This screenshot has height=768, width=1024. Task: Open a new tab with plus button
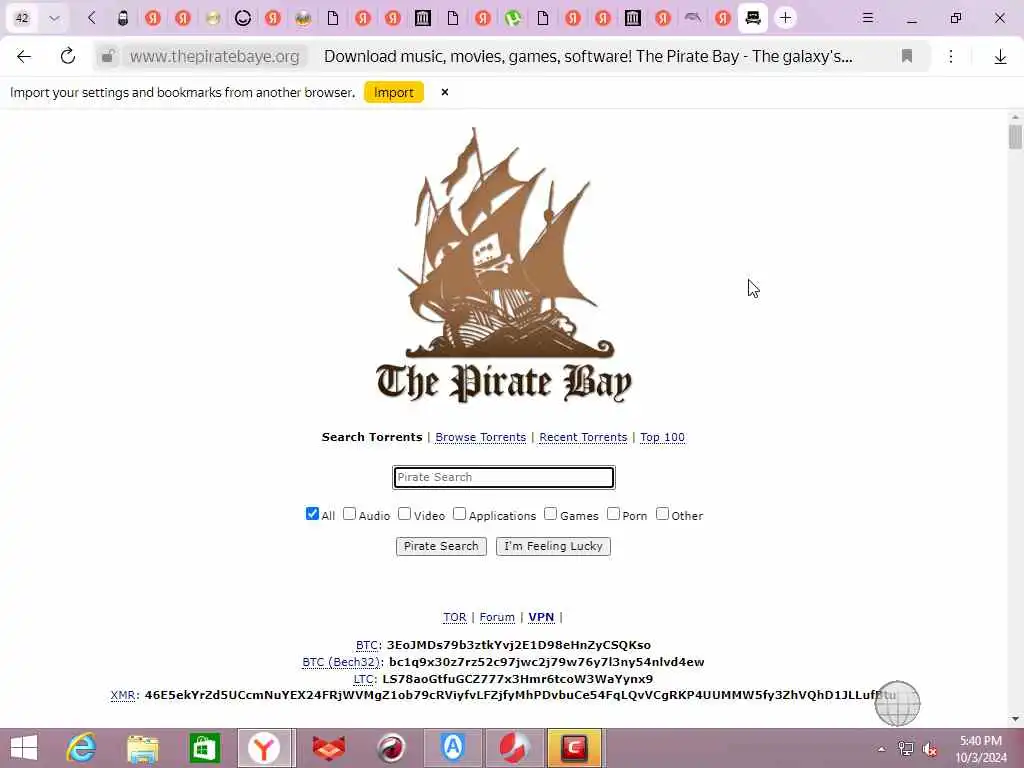pos(786,18)
